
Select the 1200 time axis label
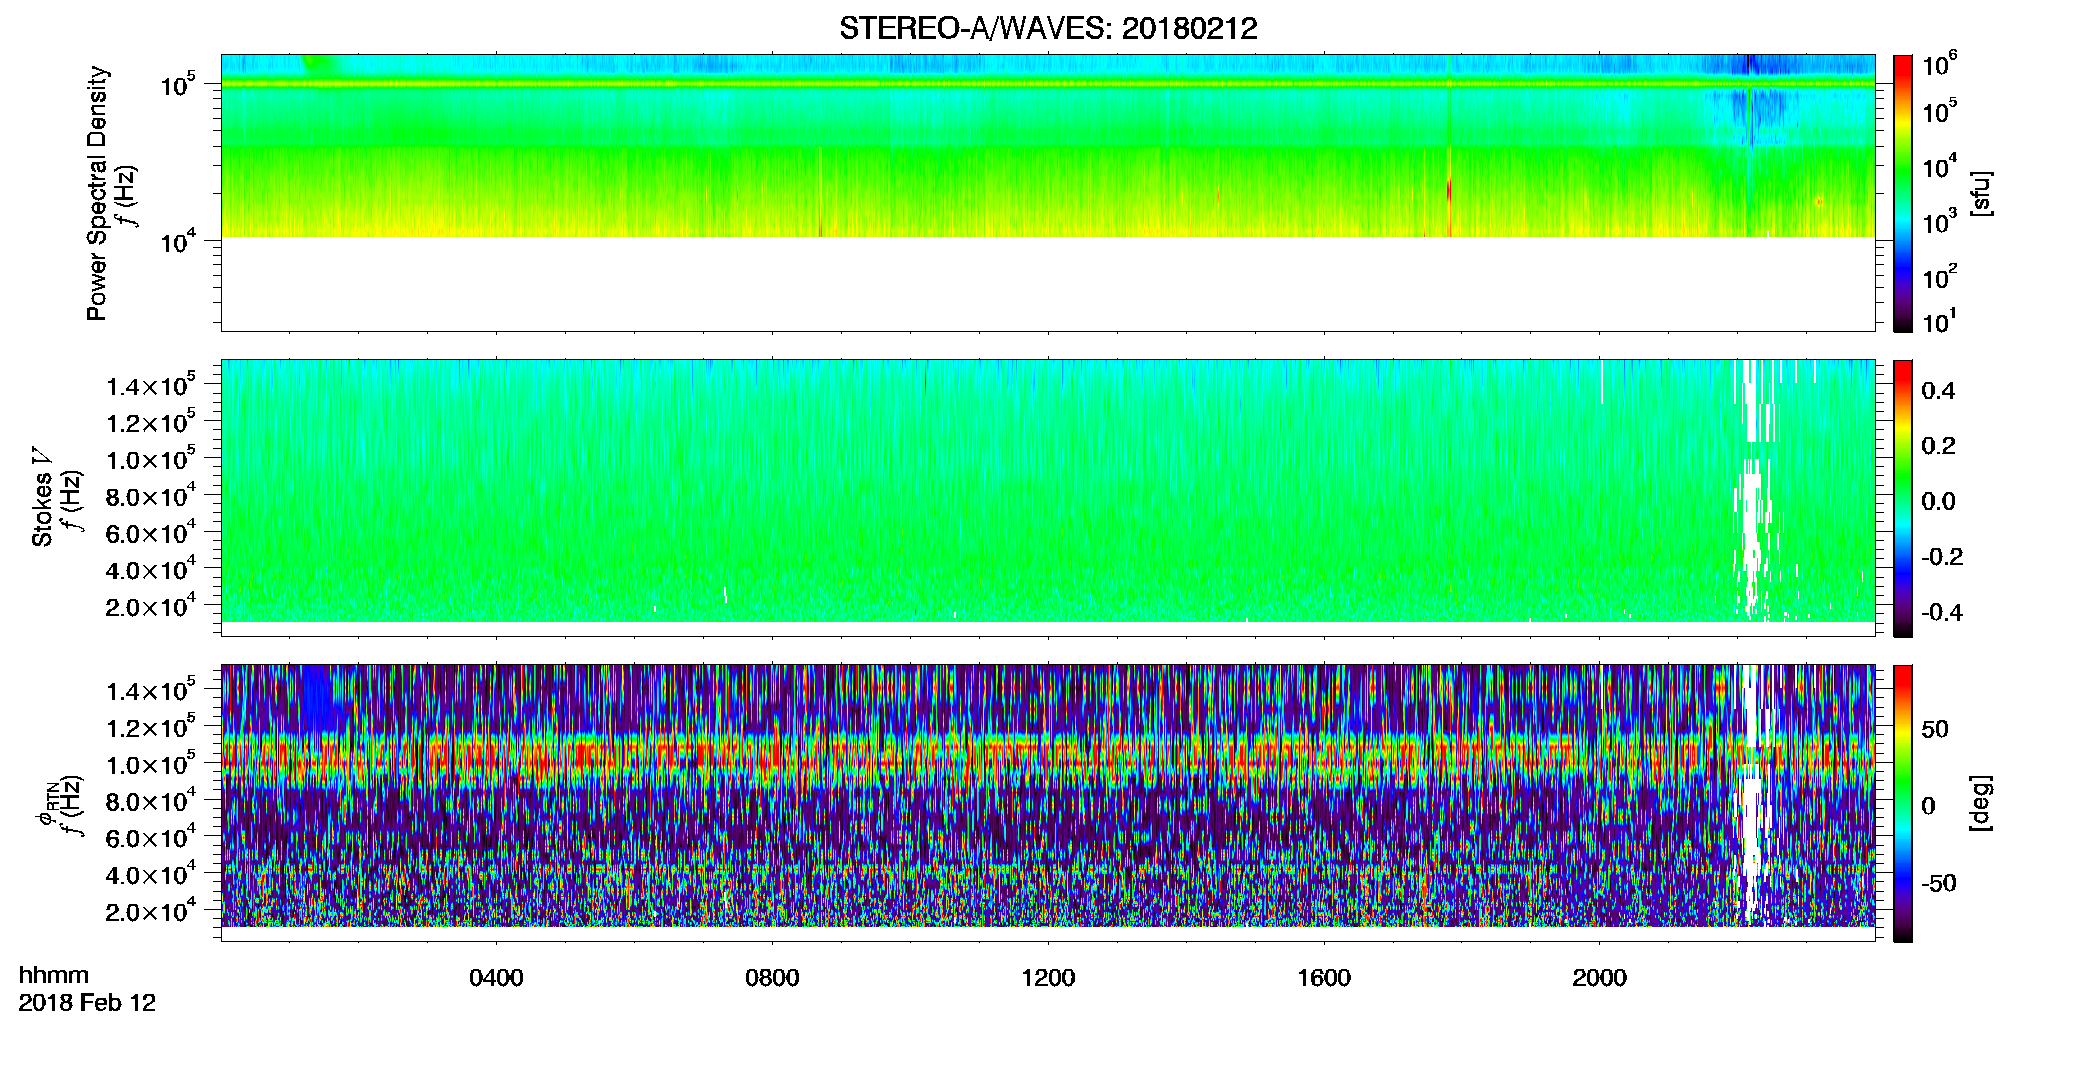(x=1048, y=978)
